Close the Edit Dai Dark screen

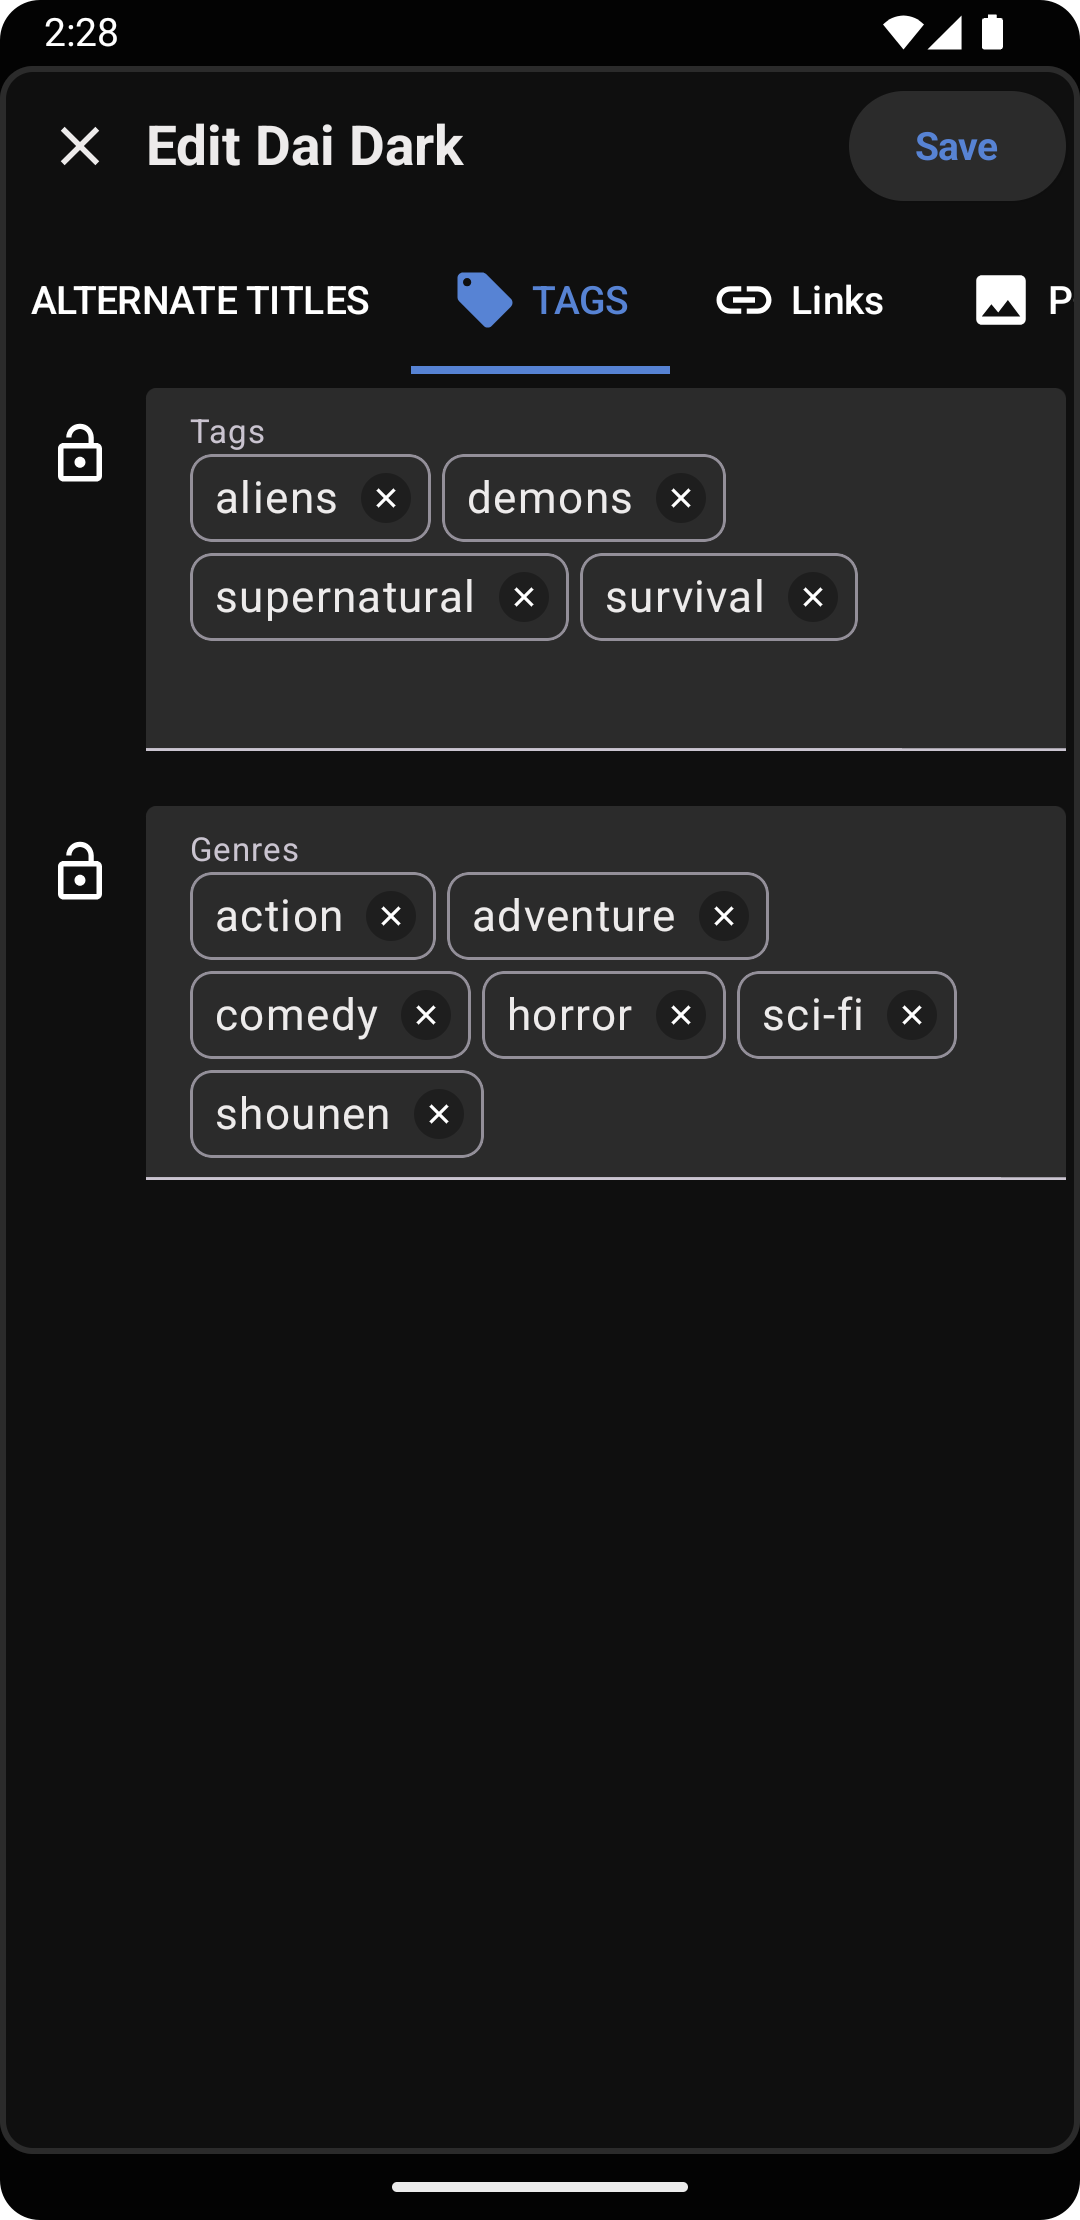point(80,146)
